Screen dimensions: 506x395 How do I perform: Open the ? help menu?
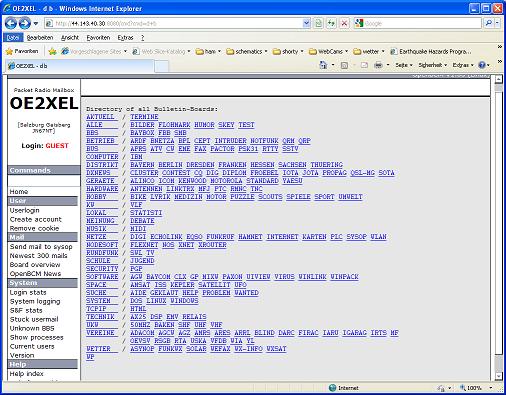143,38
